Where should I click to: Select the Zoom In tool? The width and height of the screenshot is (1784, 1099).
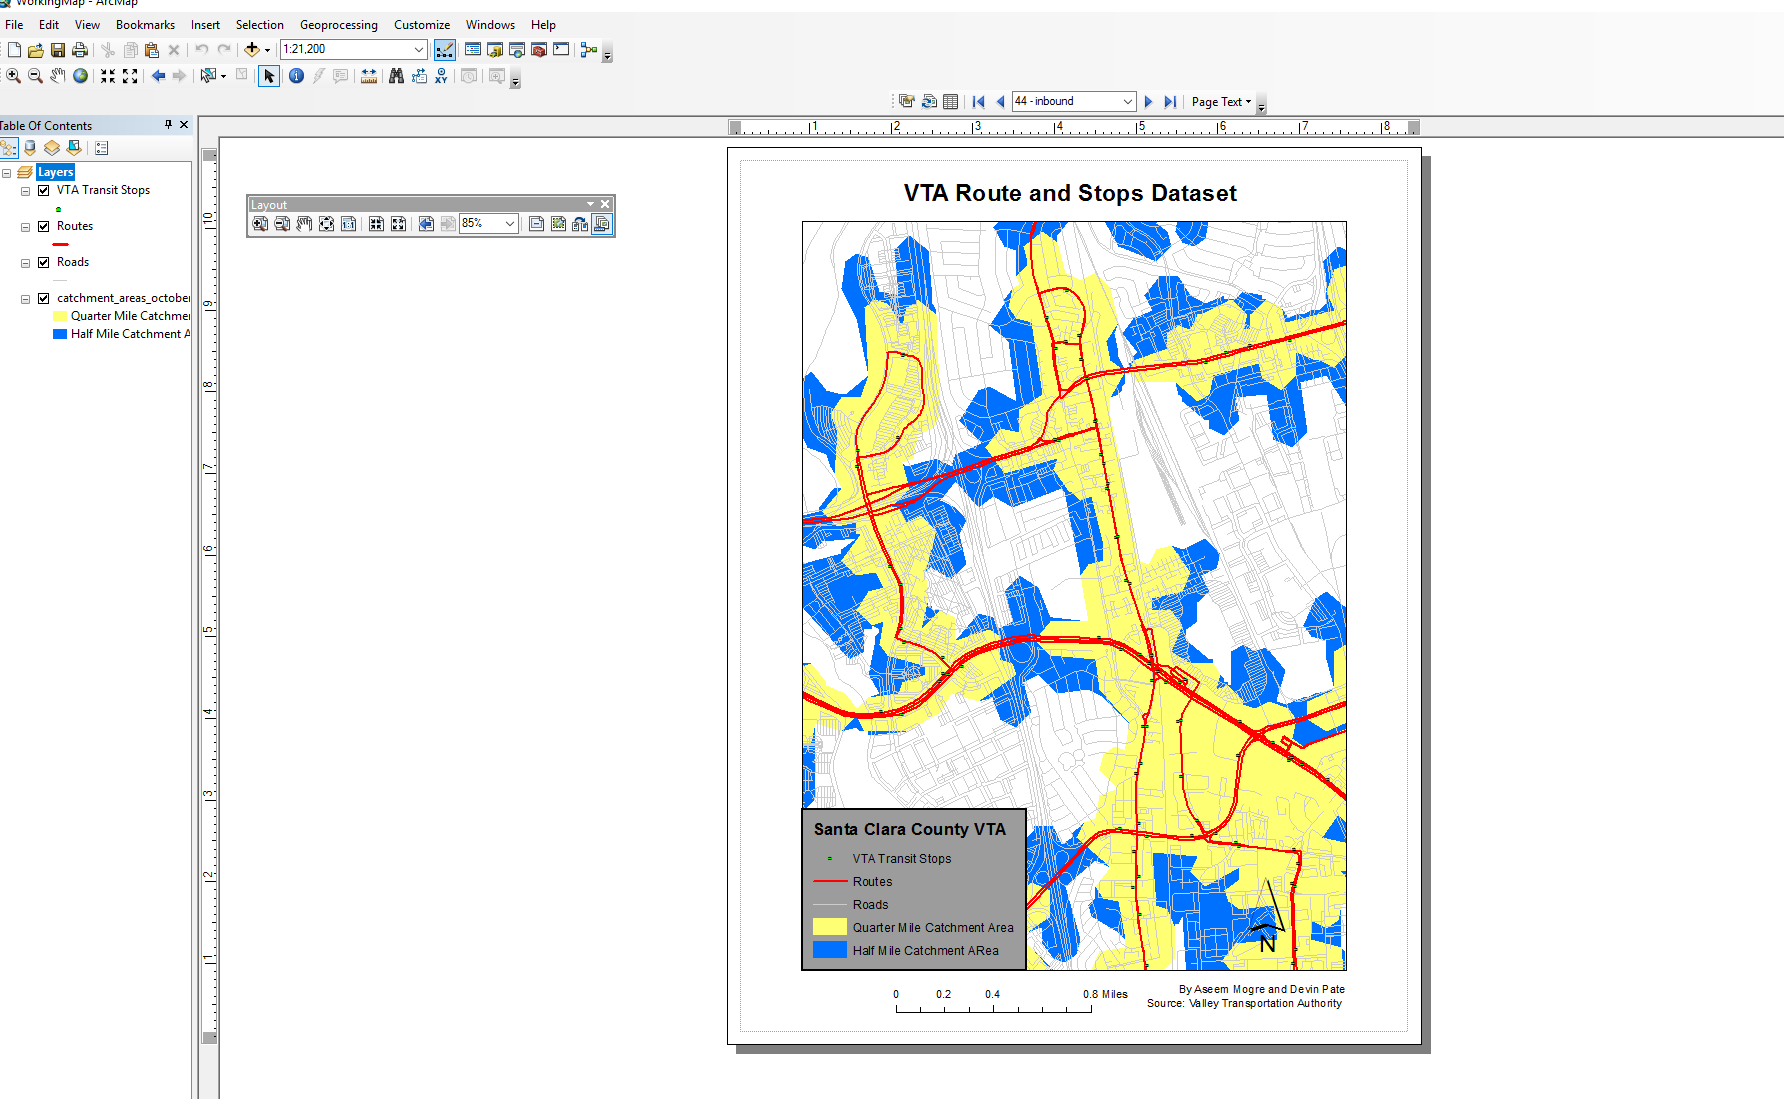tap(13, 76)
